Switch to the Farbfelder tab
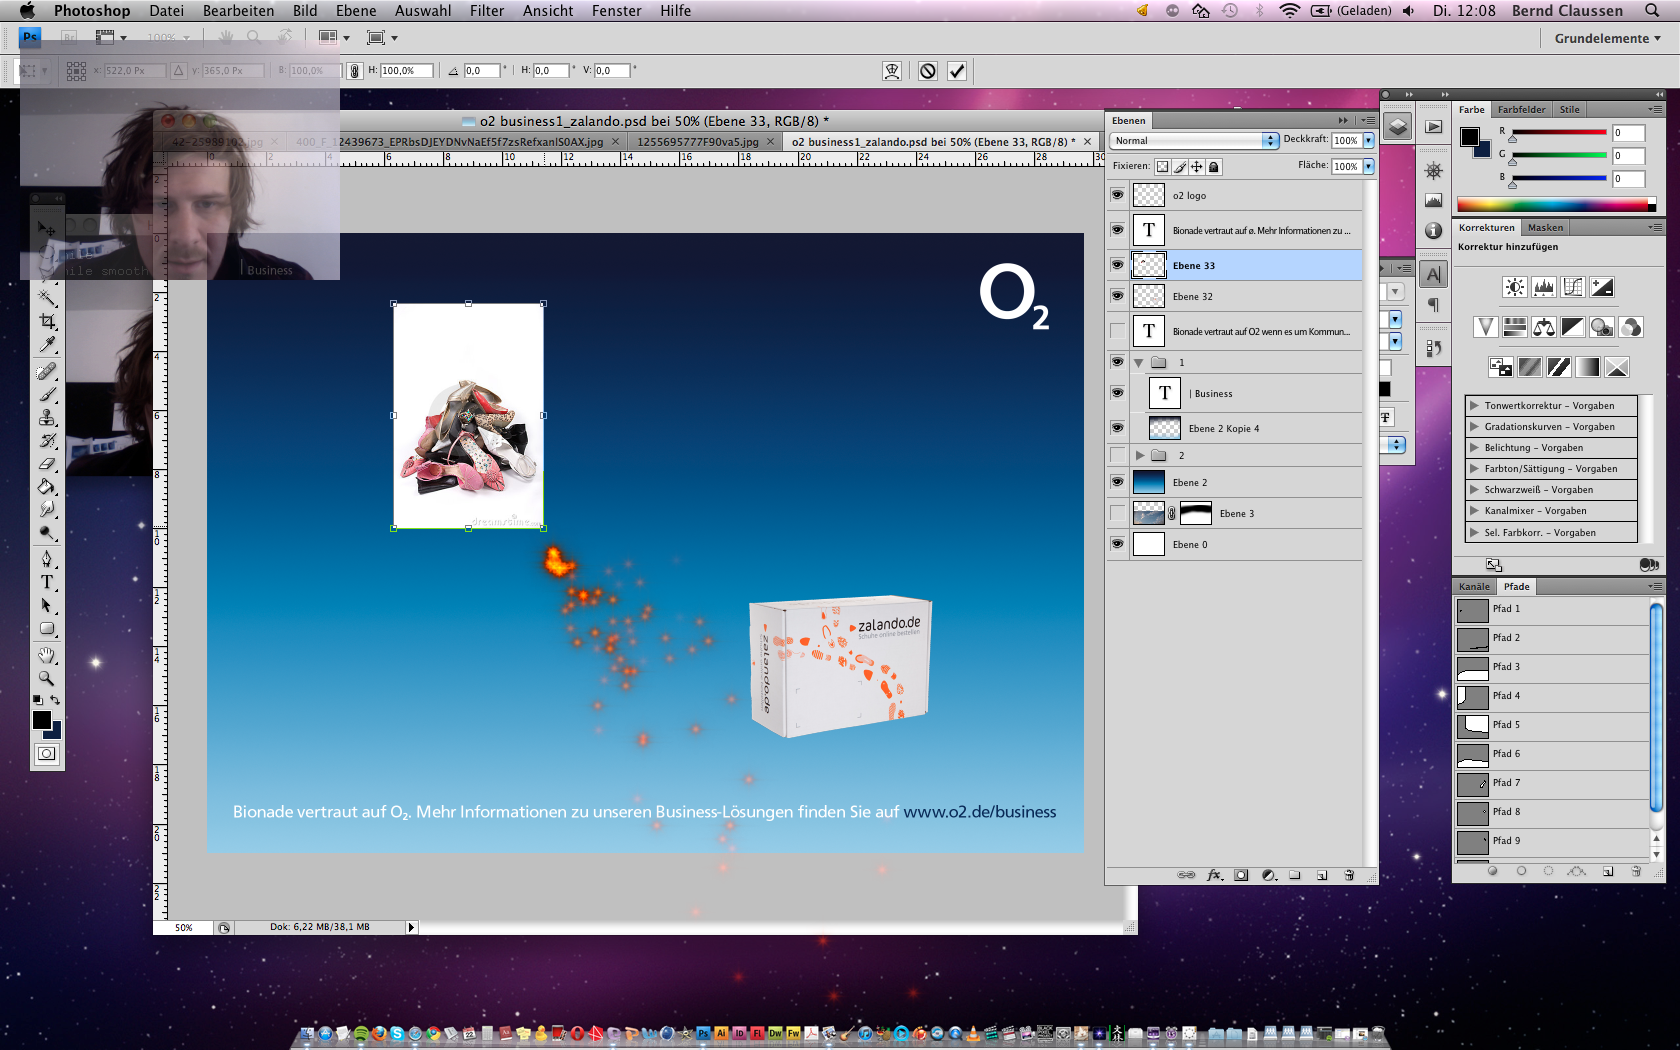Viewport: 1680px width, 1050px height. 1521,110
